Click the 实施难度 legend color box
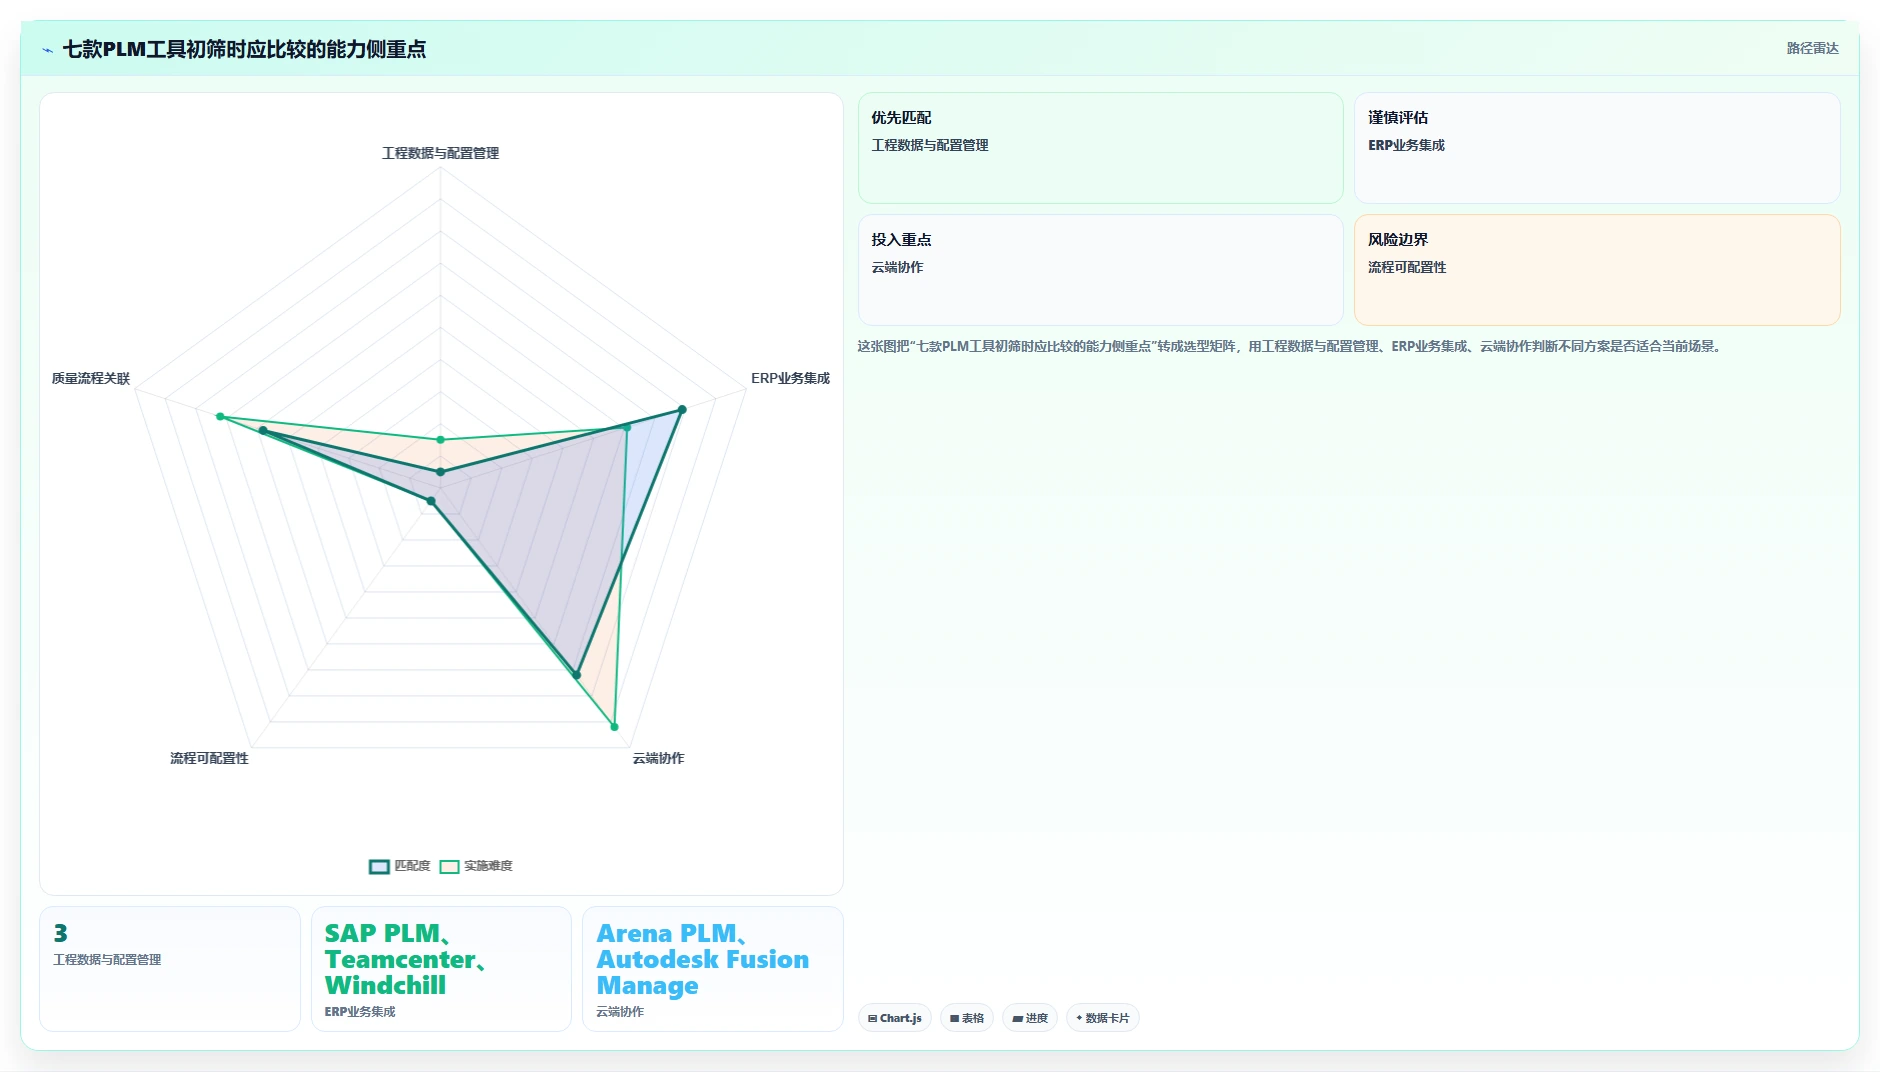This screenshot has width=1880, height=1072. [x=450, y=866]
